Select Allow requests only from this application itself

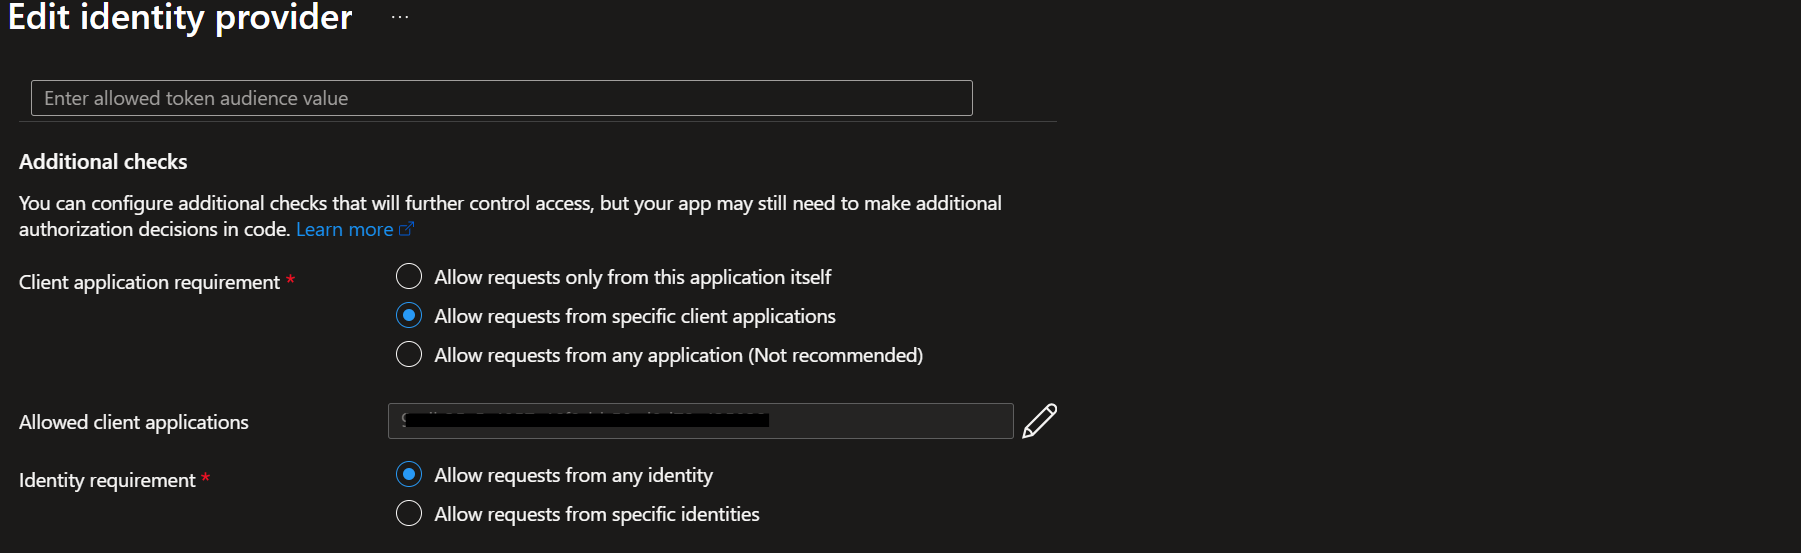coord(409,276)
